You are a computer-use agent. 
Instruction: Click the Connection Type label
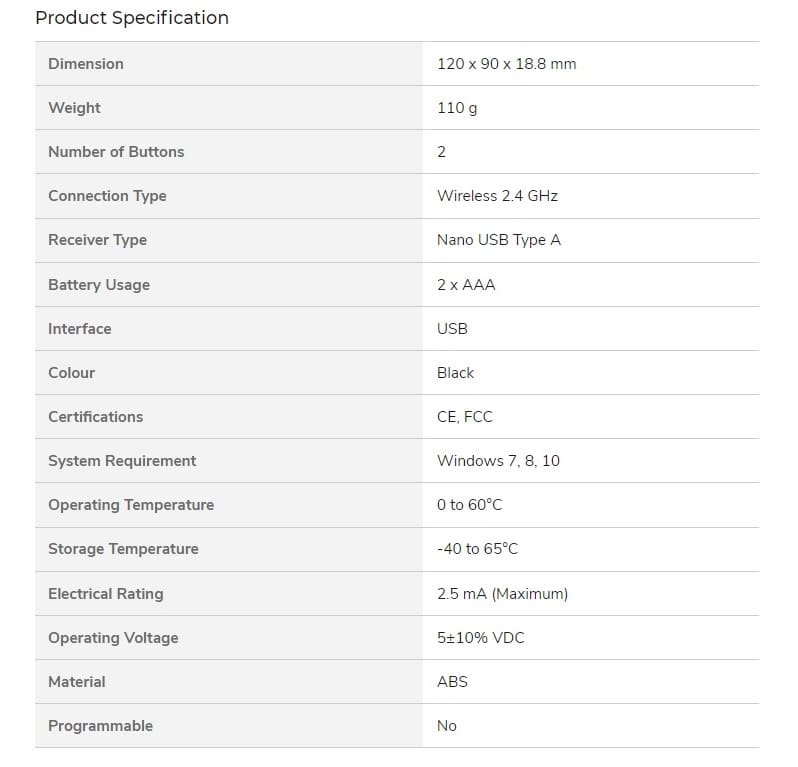click(107, 196)
